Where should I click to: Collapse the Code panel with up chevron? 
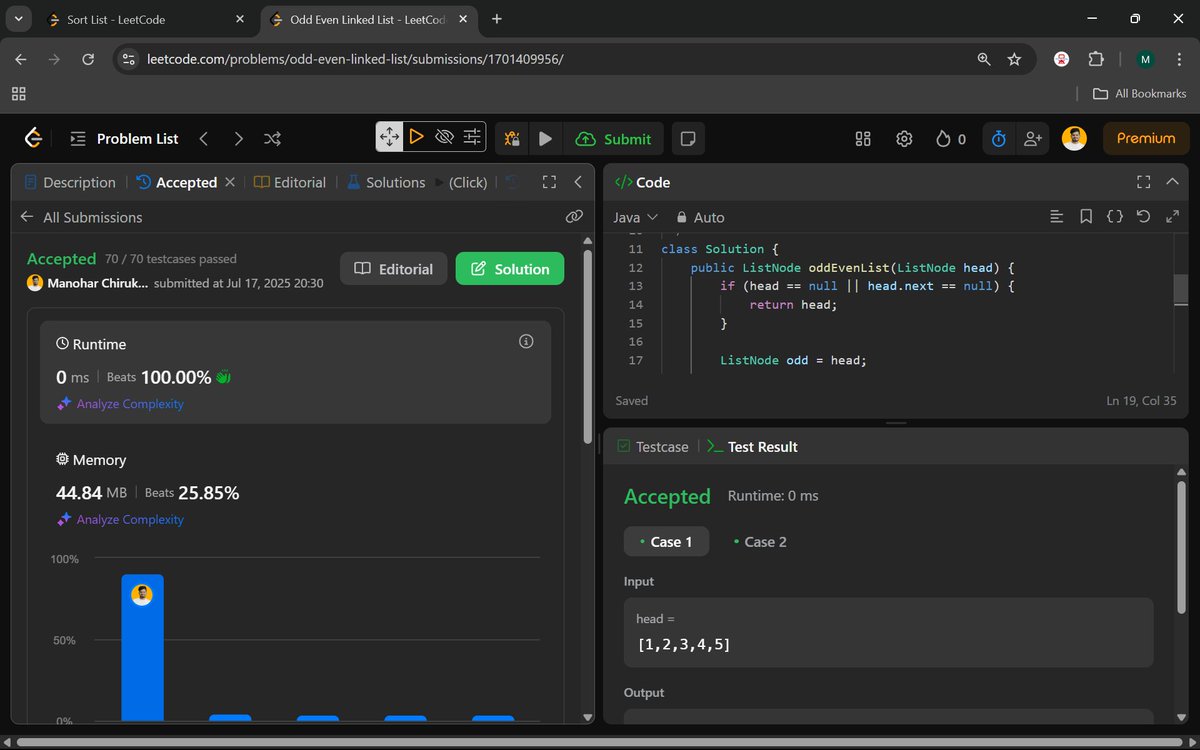1173,182
